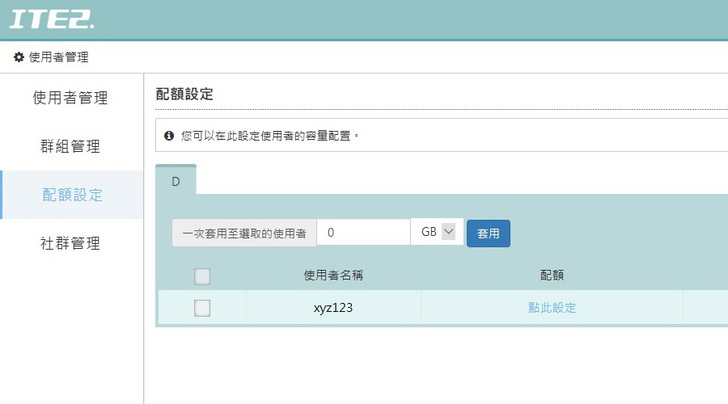728x404 pixels.
Task: Click the 使用者名稱 column header
Action: coord(333,275)
